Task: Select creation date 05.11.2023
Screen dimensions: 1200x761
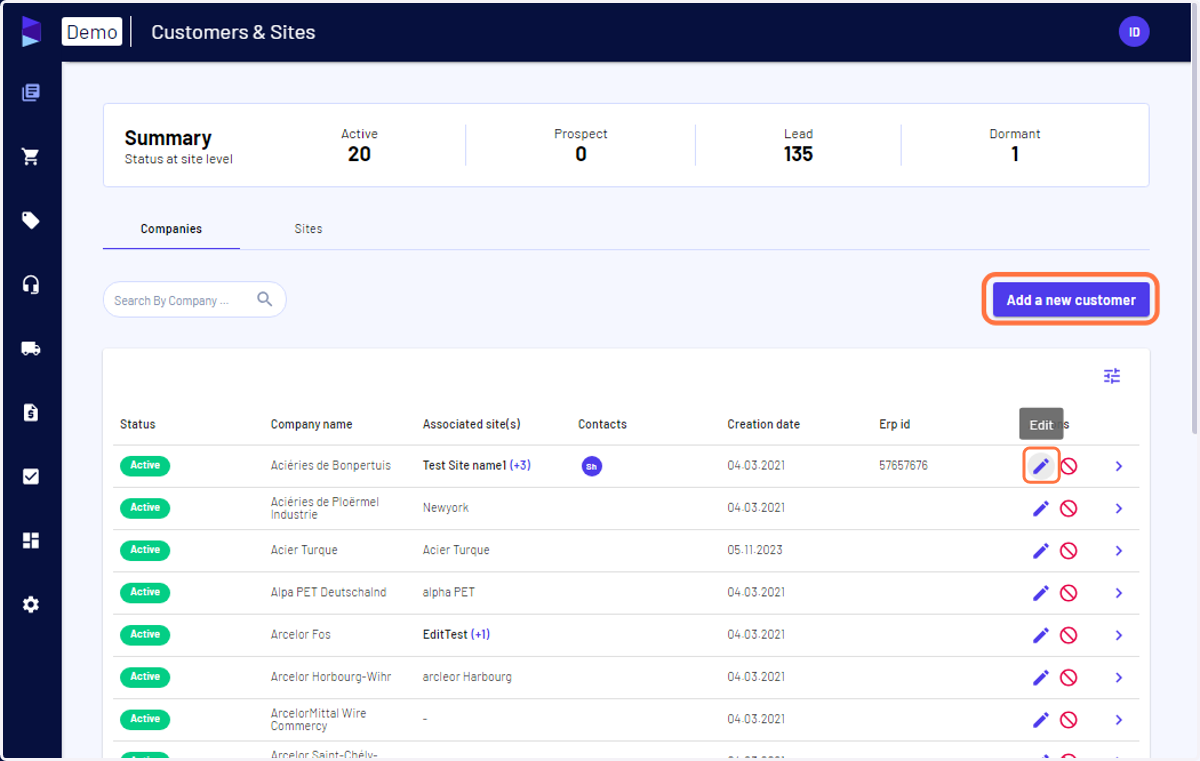Action: (755, 550)
